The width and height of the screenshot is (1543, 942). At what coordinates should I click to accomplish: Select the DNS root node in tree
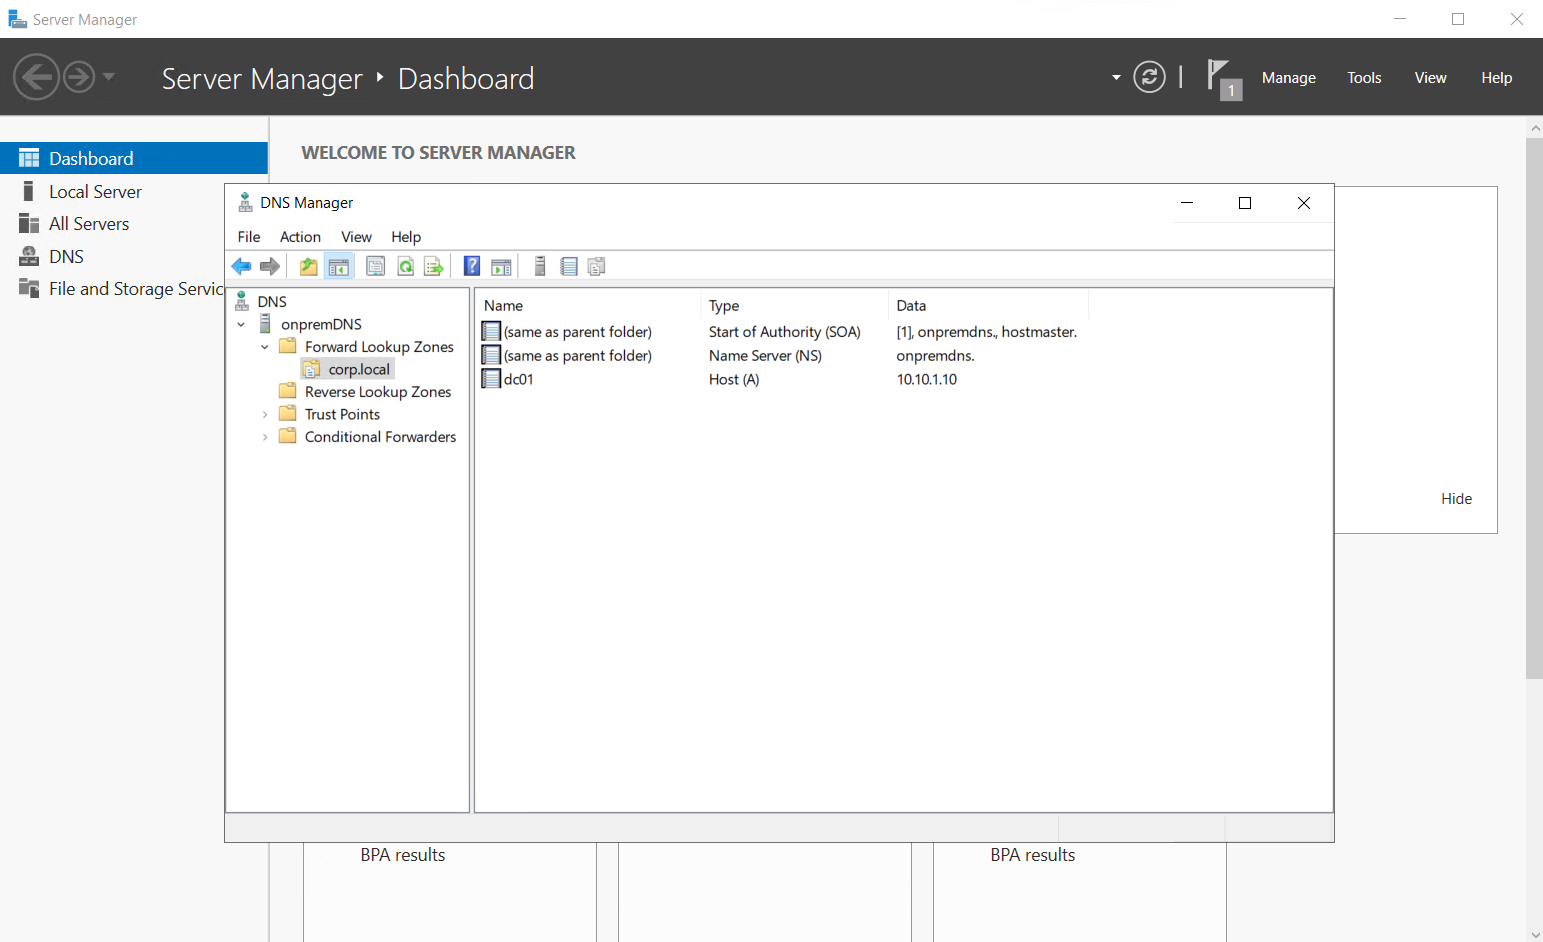pos(272,301)
